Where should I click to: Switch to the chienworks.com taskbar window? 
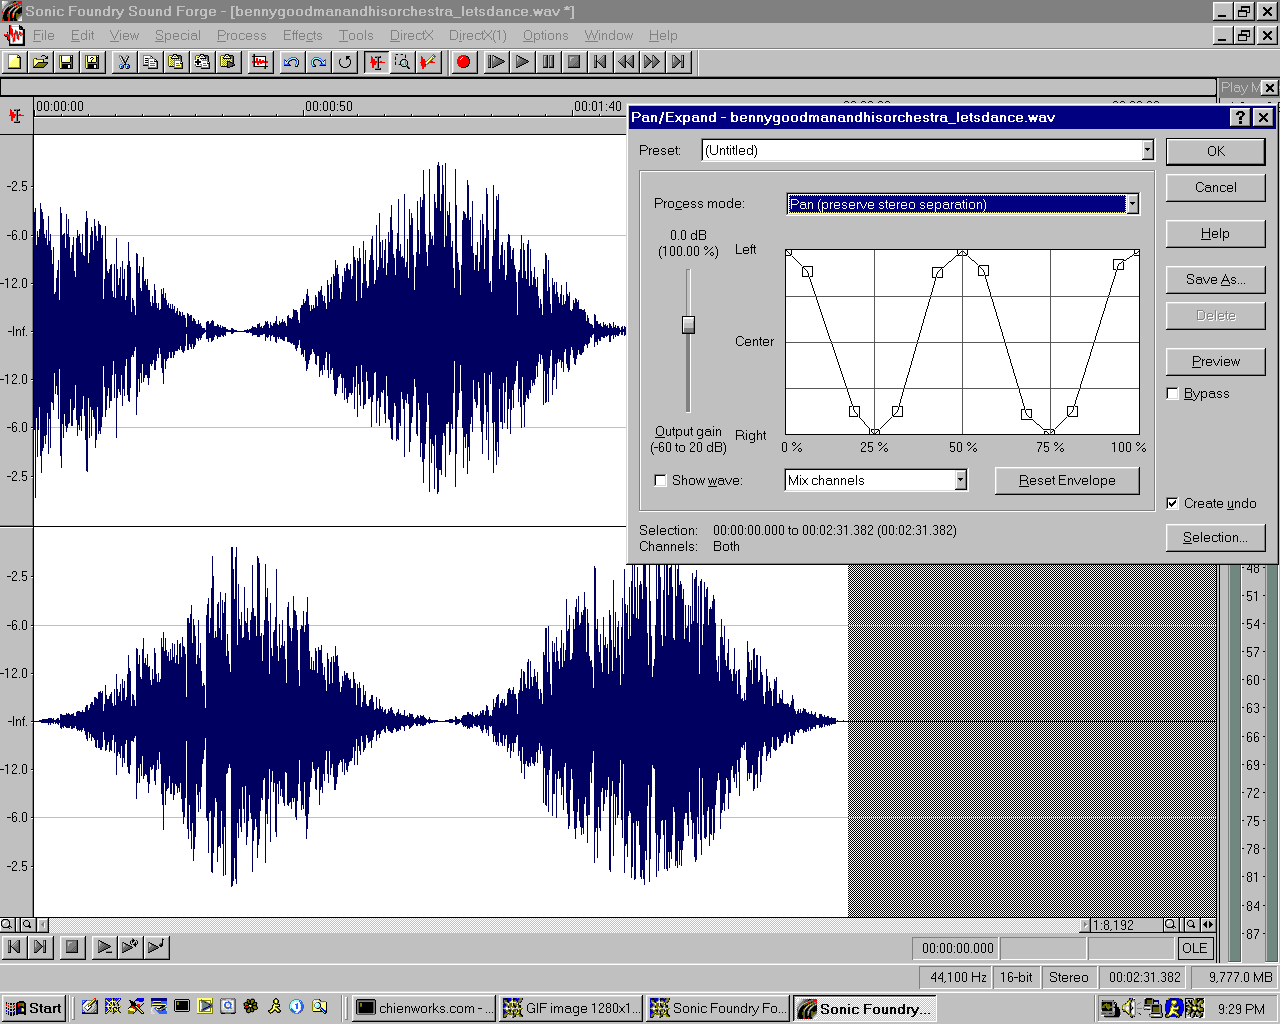[x=424, y=1008]
